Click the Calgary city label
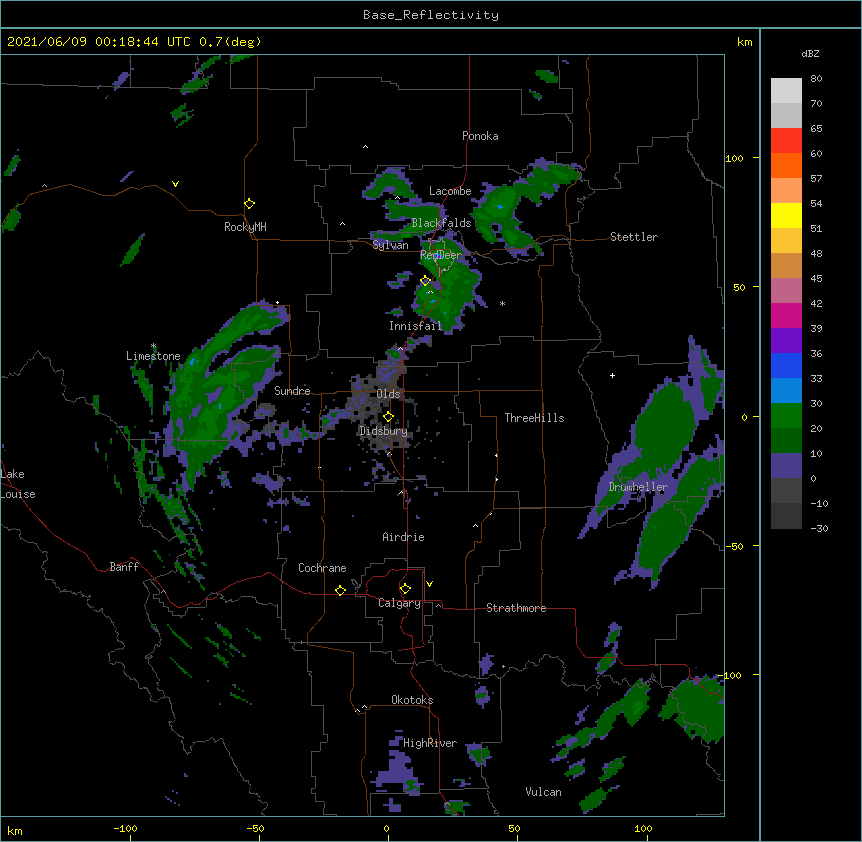 coord(399,603)
